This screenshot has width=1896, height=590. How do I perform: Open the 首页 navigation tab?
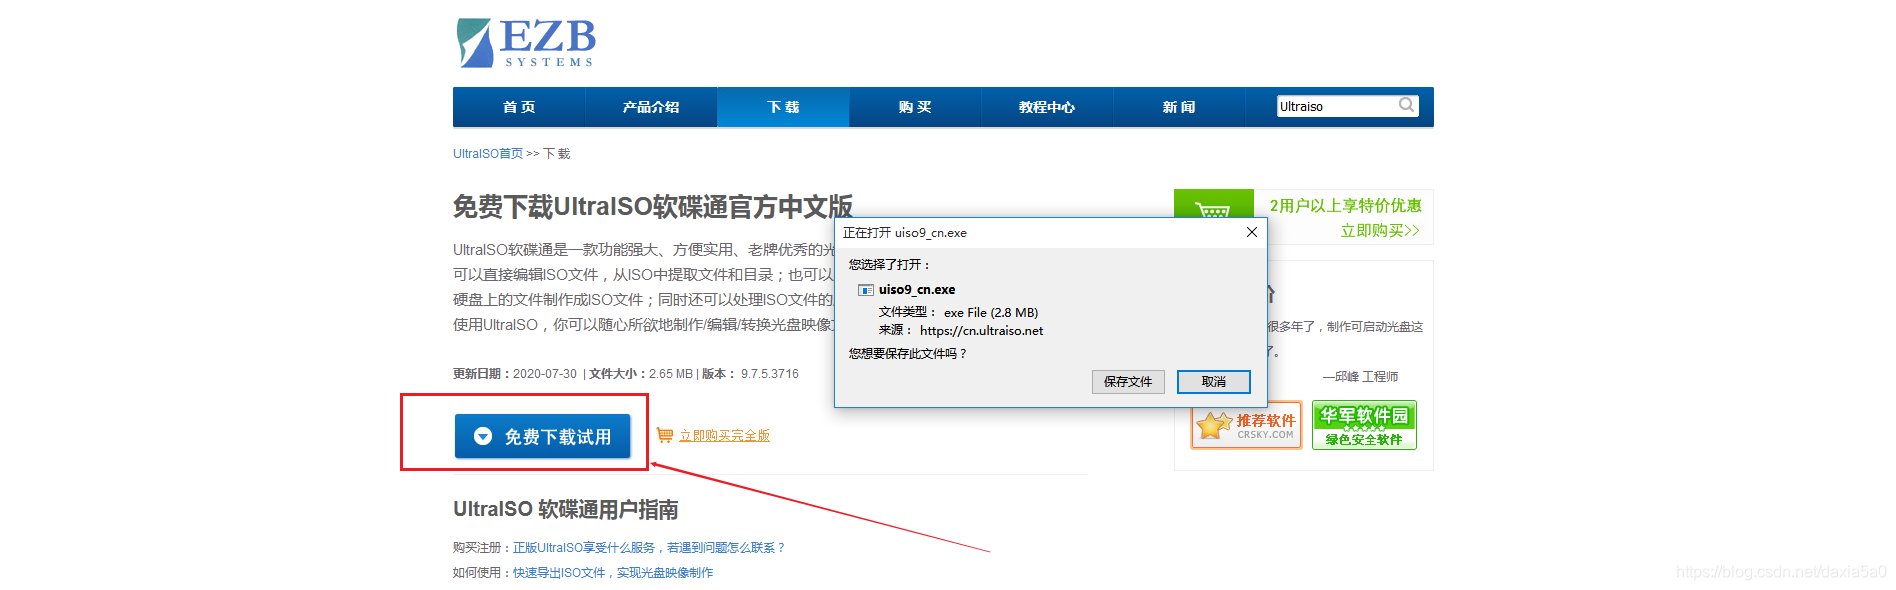pos(519,107)
